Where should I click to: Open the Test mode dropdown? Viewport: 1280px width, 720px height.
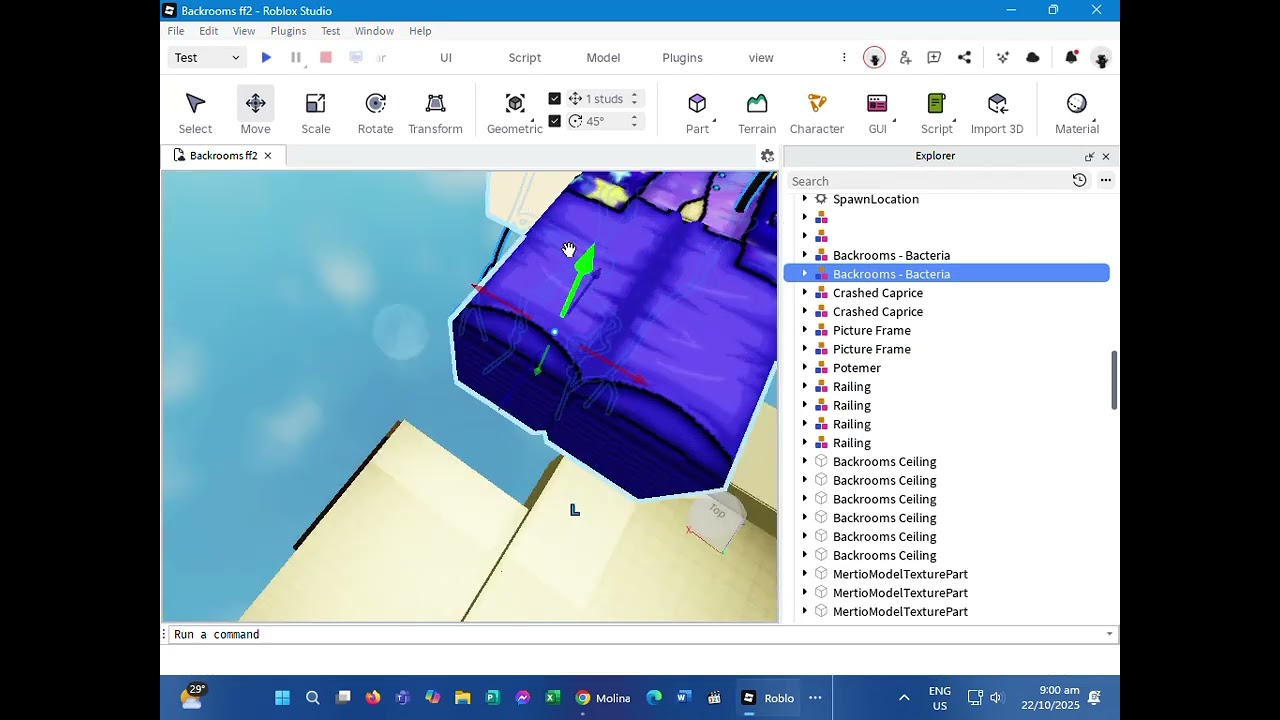click(207, 58)
